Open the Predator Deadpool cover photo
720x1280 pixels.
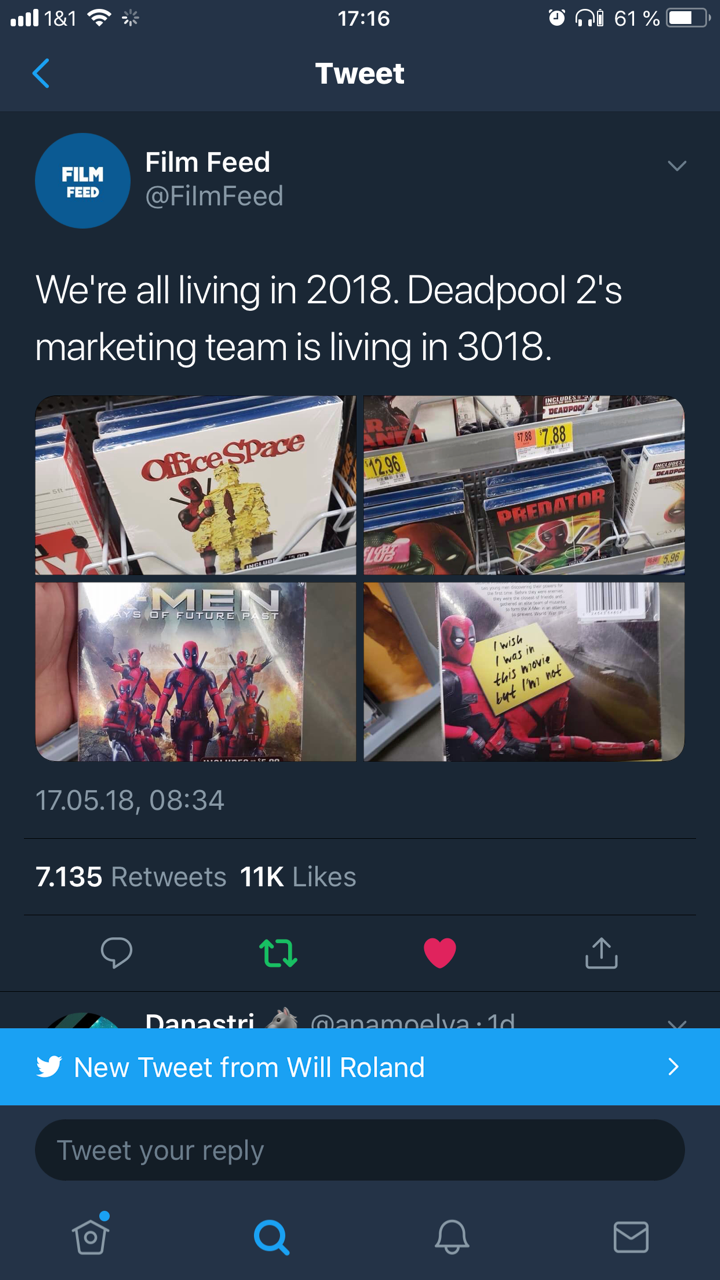click(x=524, y=485)
